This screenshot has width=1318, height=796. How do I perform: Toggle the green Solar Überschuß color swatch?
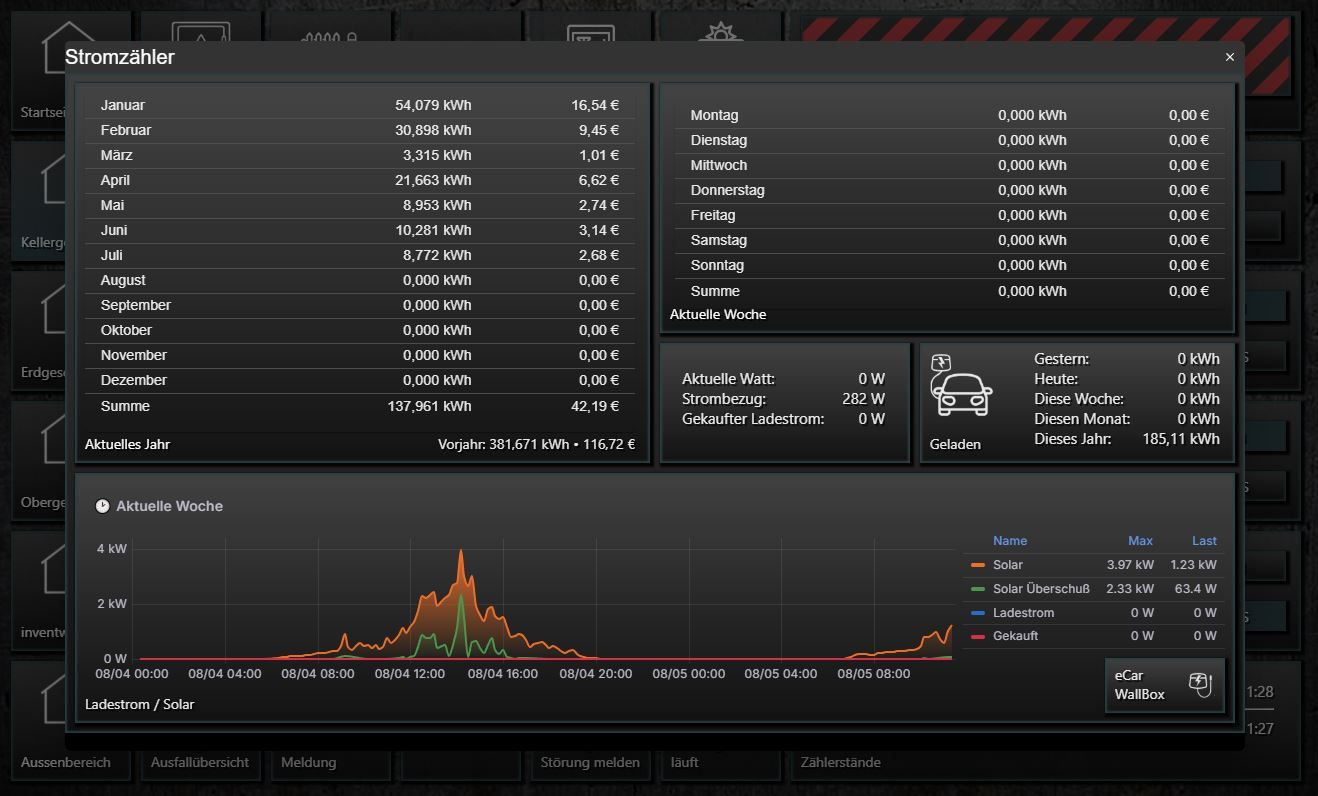coord(978,589)
